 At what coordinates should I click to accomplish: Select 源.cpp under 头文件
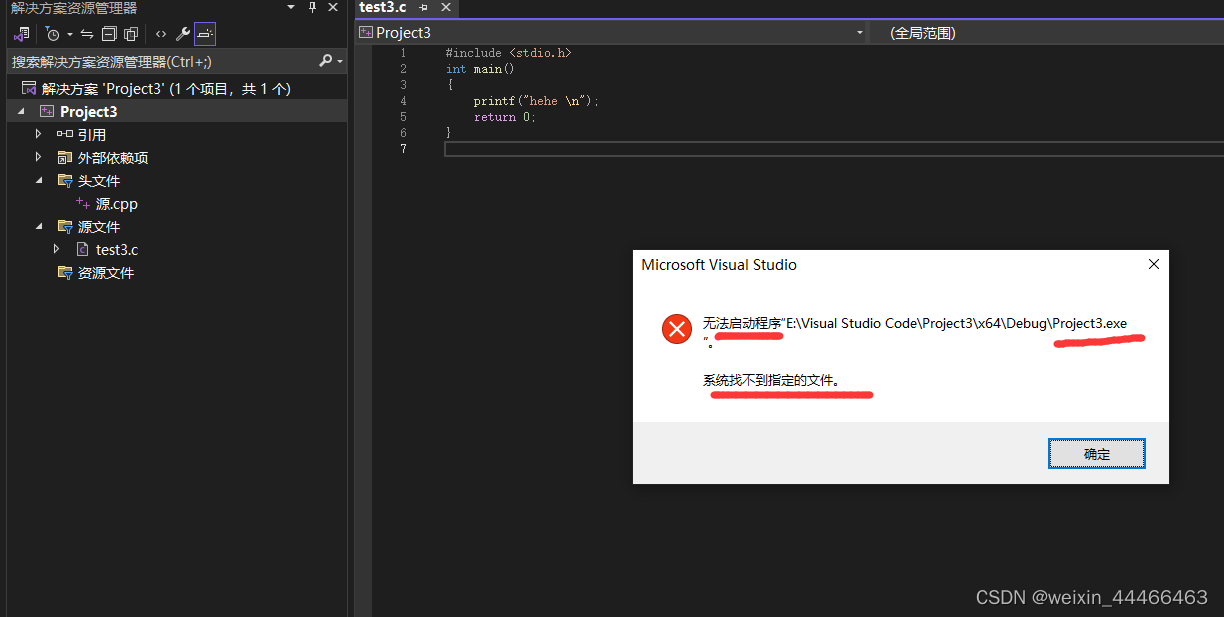click(117, 203)
